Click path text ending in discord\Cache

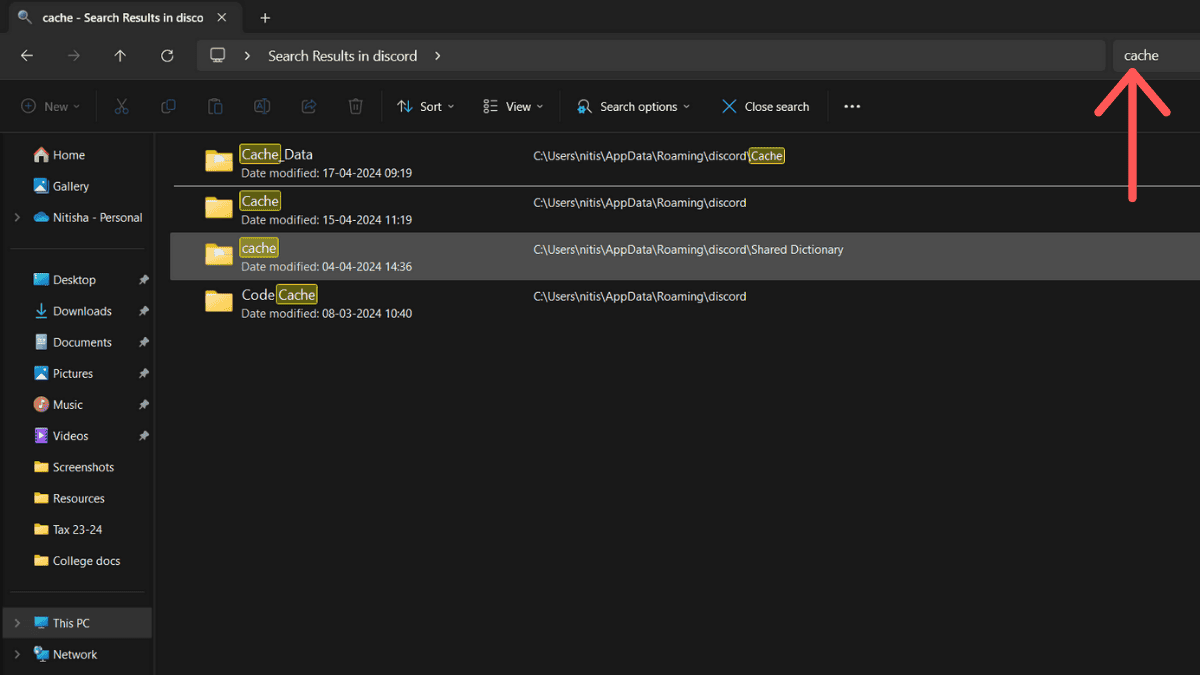coord(659,156)
